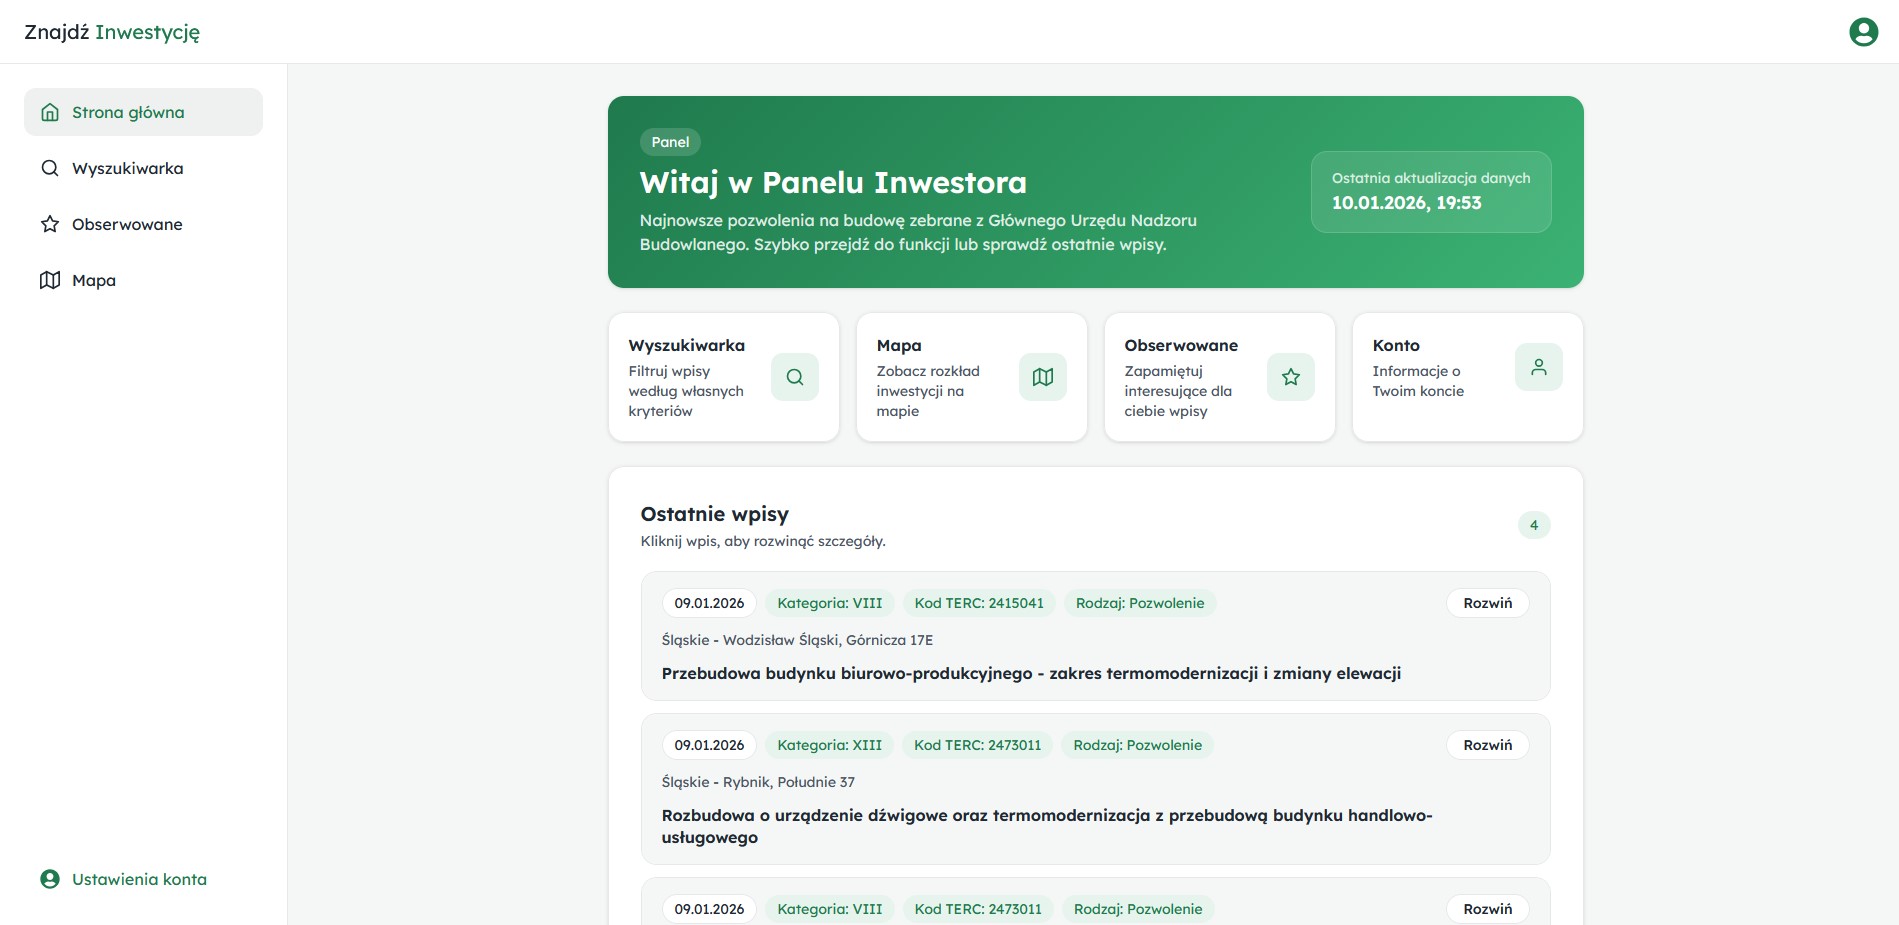Screen dimensions: 1899x925
Task: Click Rodzaj: Pozwolenie tag in Rybnik entry
Action: click(x=1138, y=745)
